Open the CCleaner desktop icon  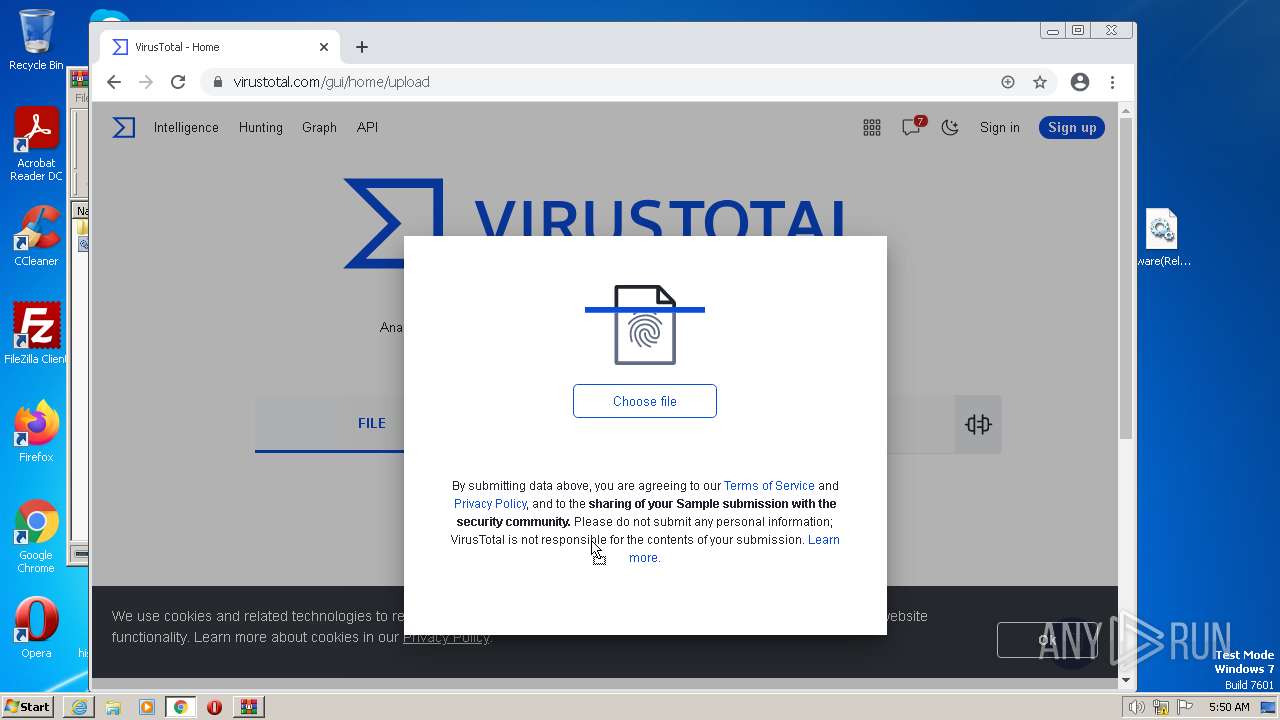36,236
